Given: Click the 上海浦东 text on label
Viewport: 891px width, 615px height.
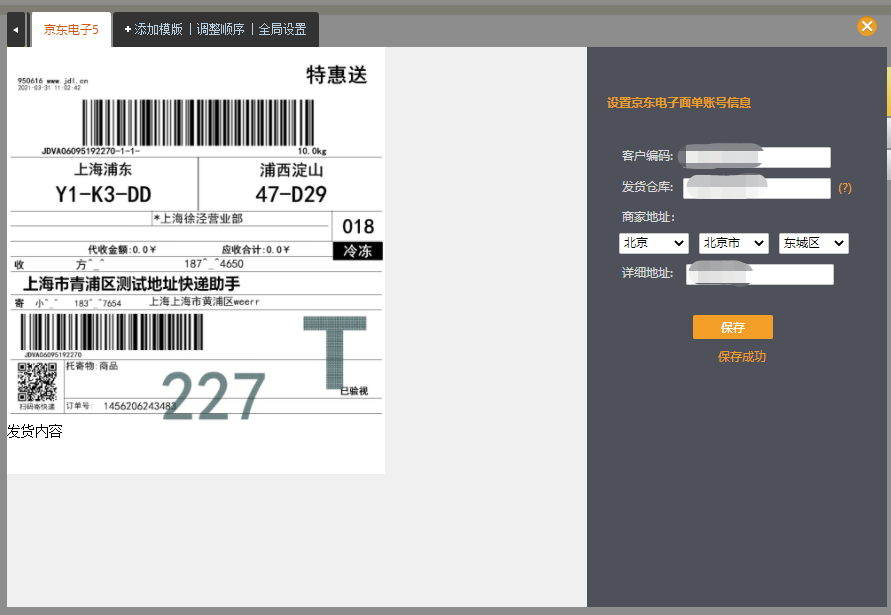Looking at the screenshot, I should [103, 169].
